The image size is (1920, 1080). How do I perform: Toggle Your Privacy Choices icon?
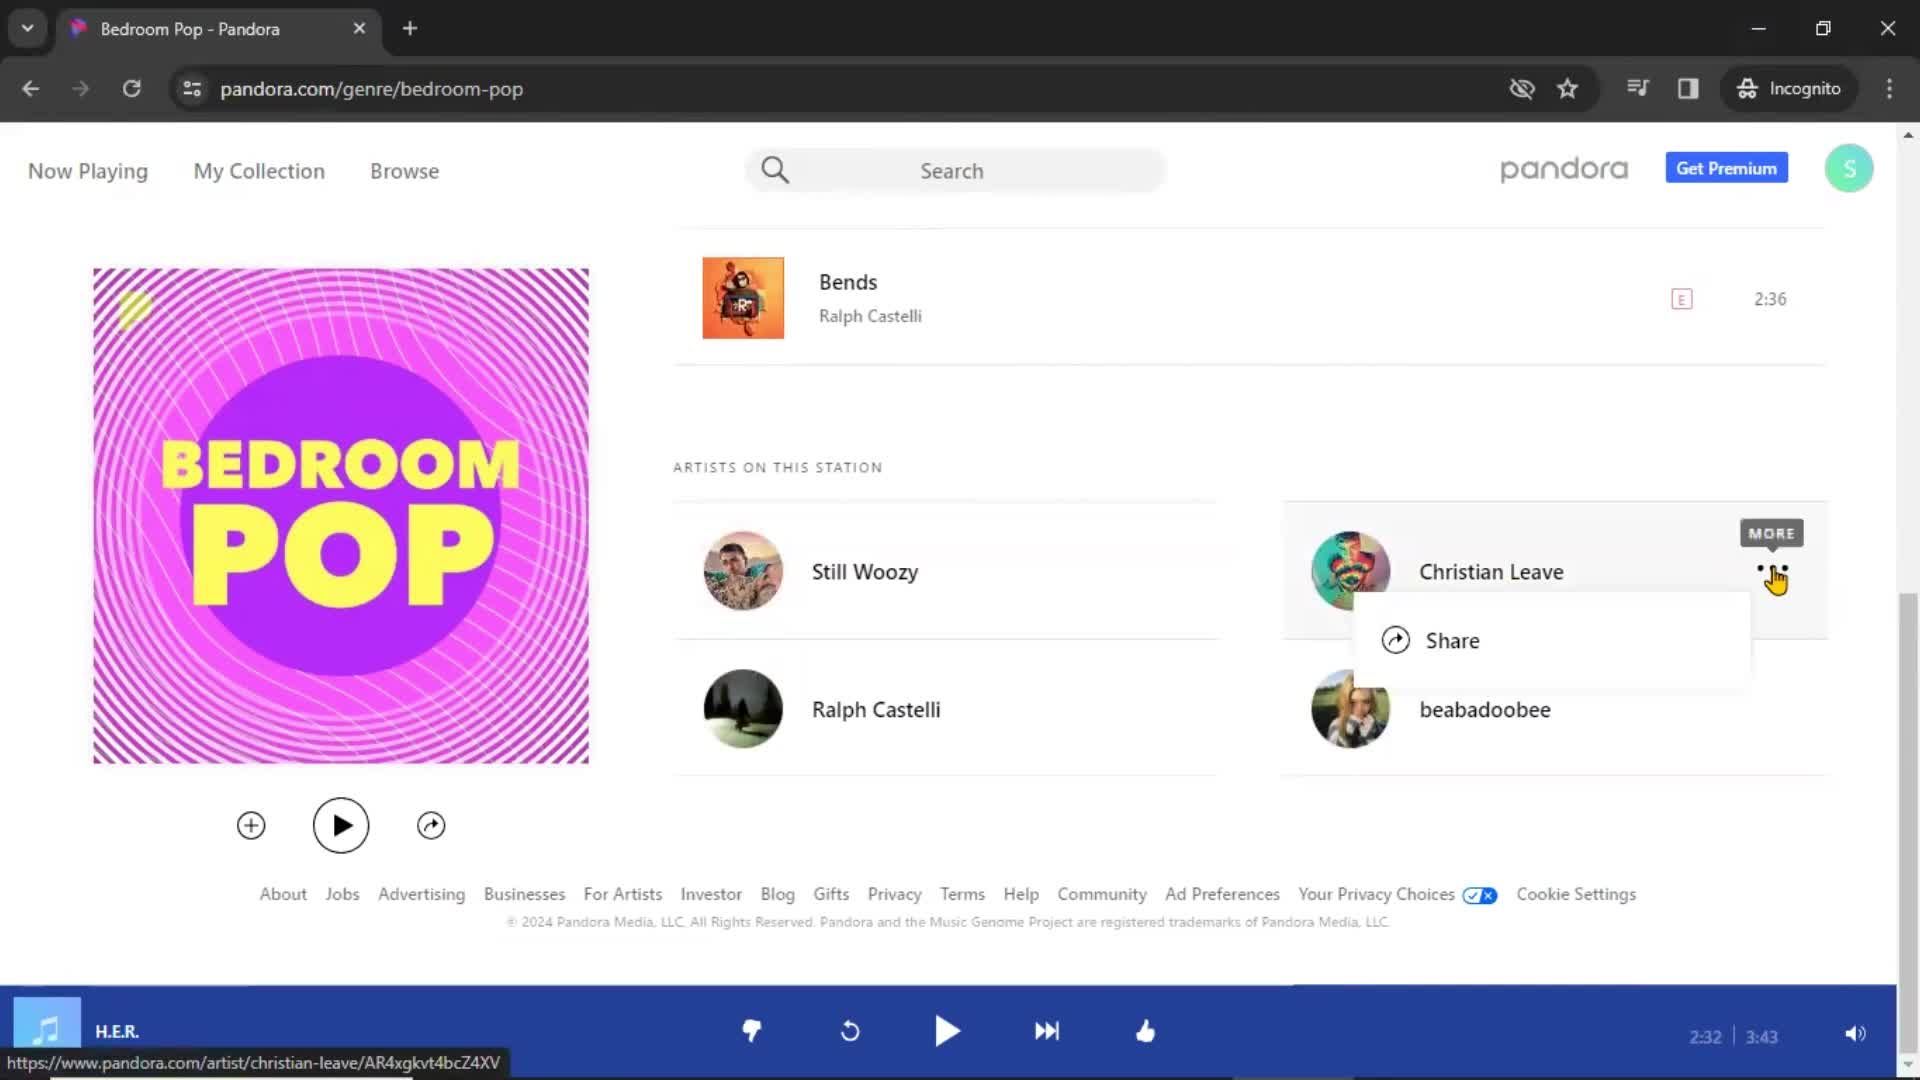click(1479, 895)
